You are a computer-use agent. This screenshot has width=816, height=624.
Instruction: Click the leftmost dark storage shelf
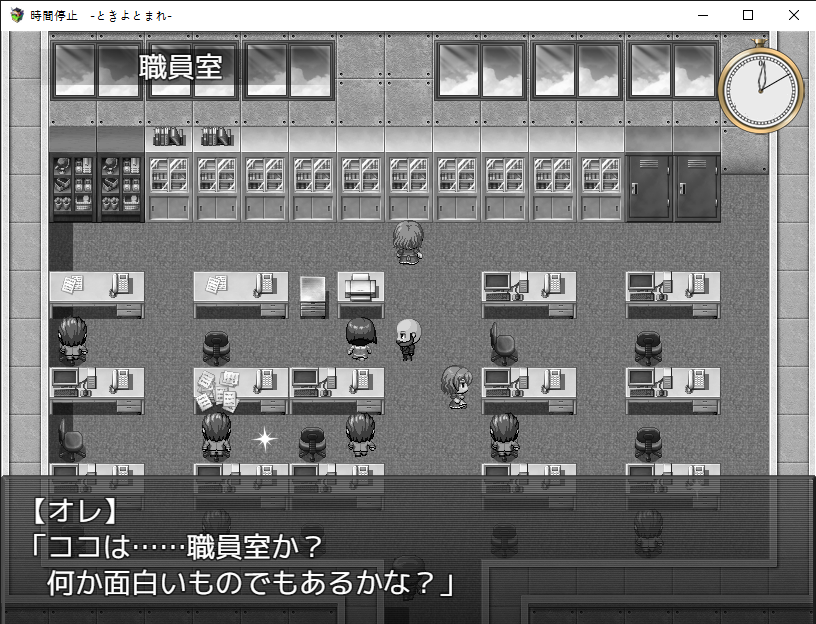pos(73,187)
